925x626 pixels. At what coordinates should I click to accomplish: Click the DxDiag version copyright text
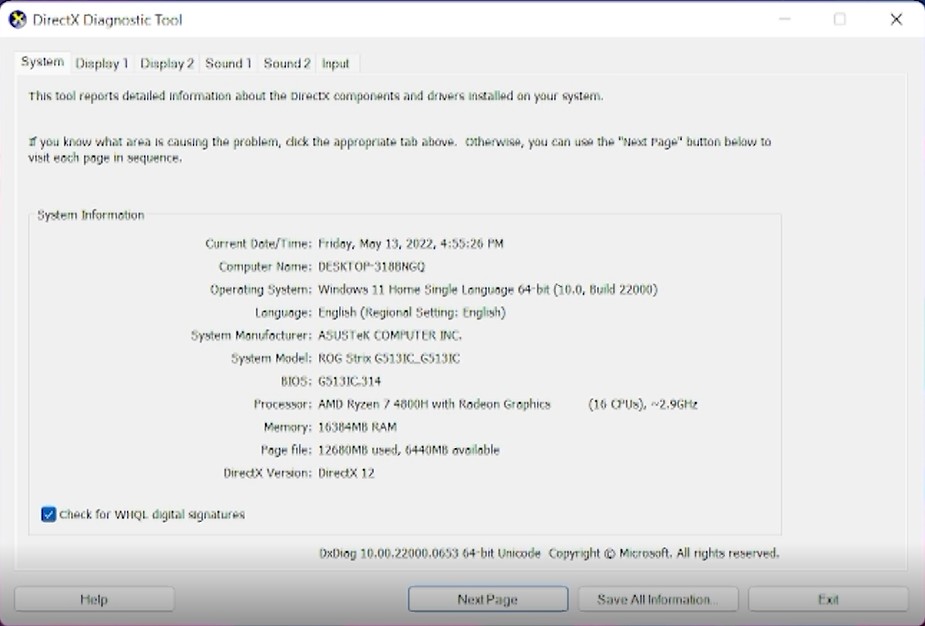[x=549, y=553]
